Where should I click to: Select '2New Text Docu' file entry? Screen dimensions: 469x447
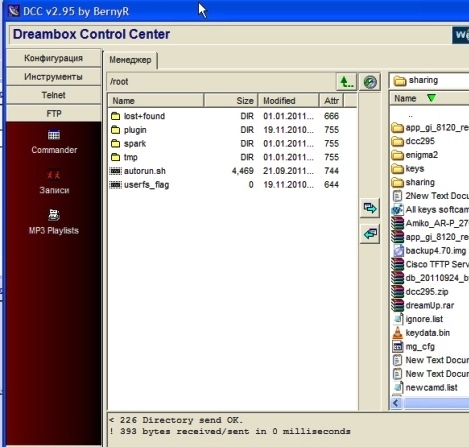coord(430,196)
